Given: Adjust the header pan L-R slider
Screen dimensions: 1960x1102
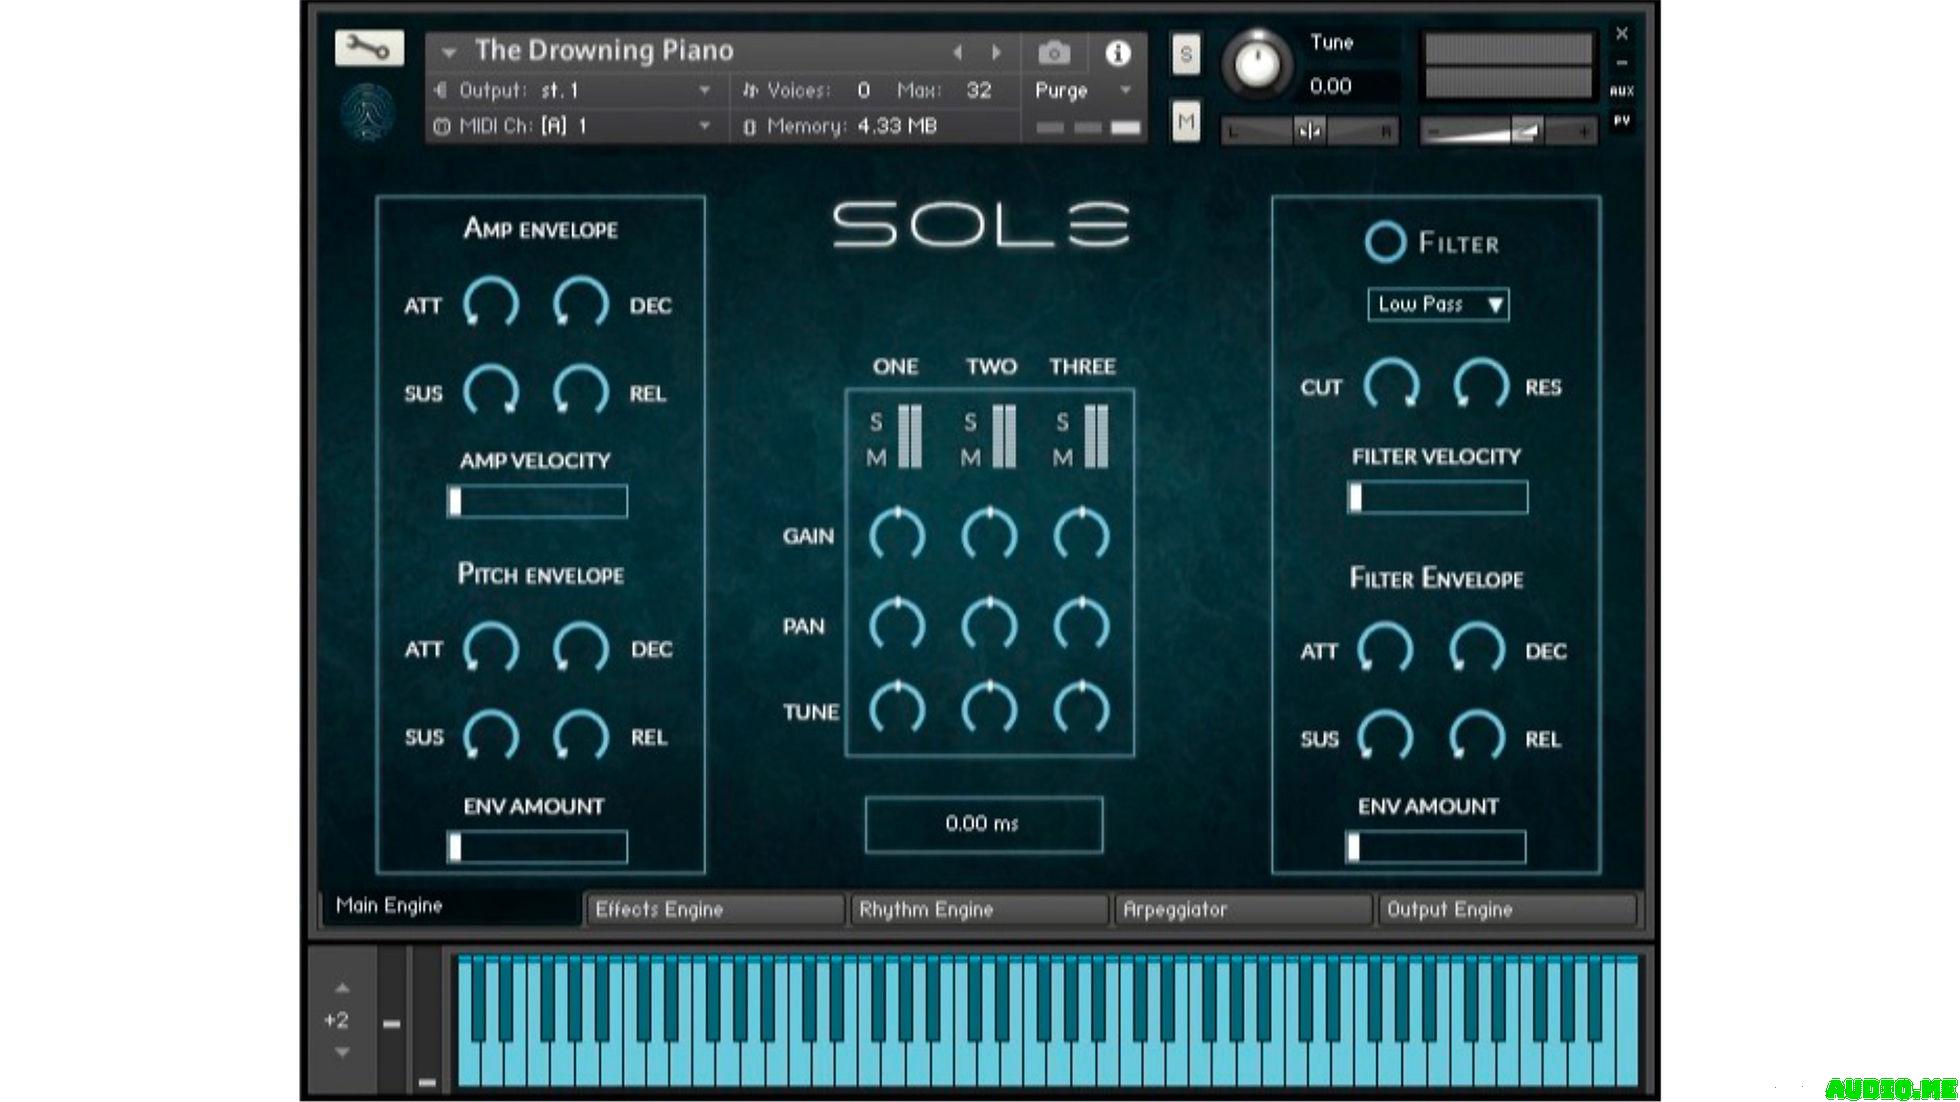Looking at the screenshot, I should (1309, 131).
